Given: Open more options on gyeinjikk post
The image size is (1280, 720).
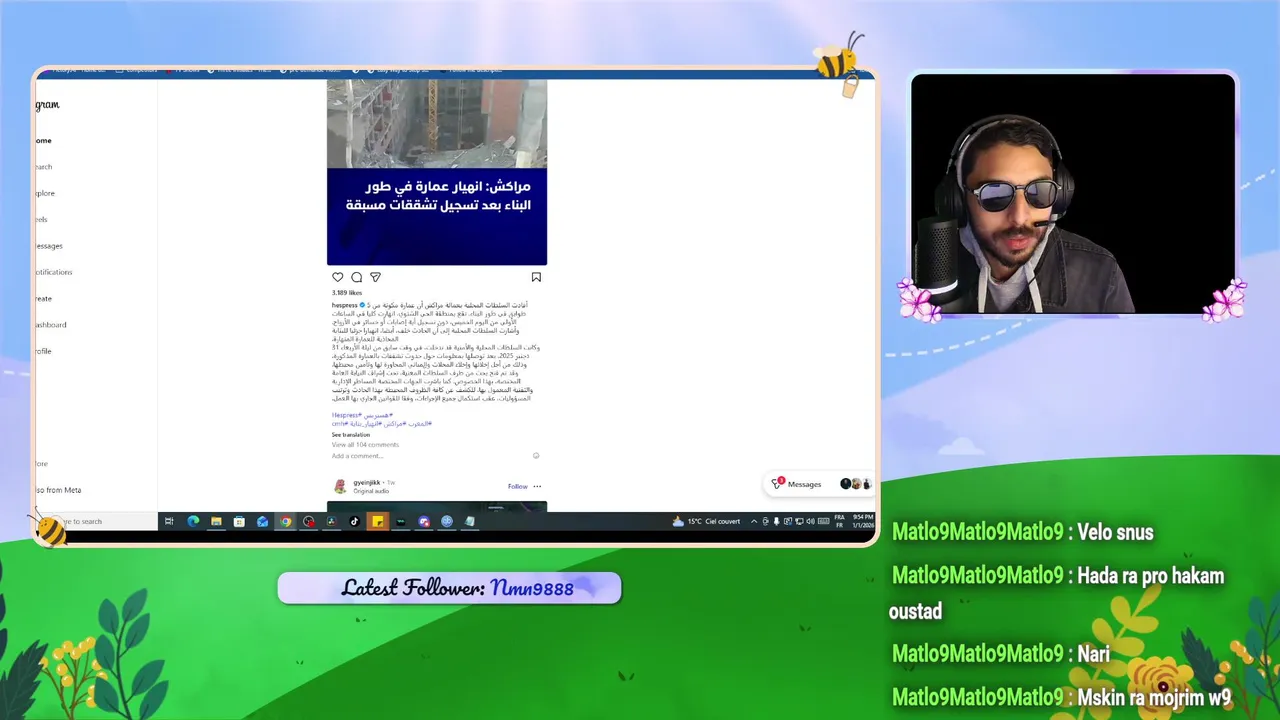Looking at the screenshot, I should click(x=537, y=486).
